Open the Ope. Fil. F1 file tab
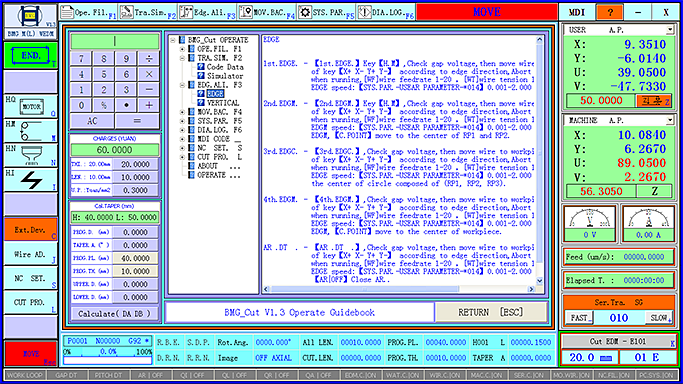The image size is (683, 384). click(88, 12)
